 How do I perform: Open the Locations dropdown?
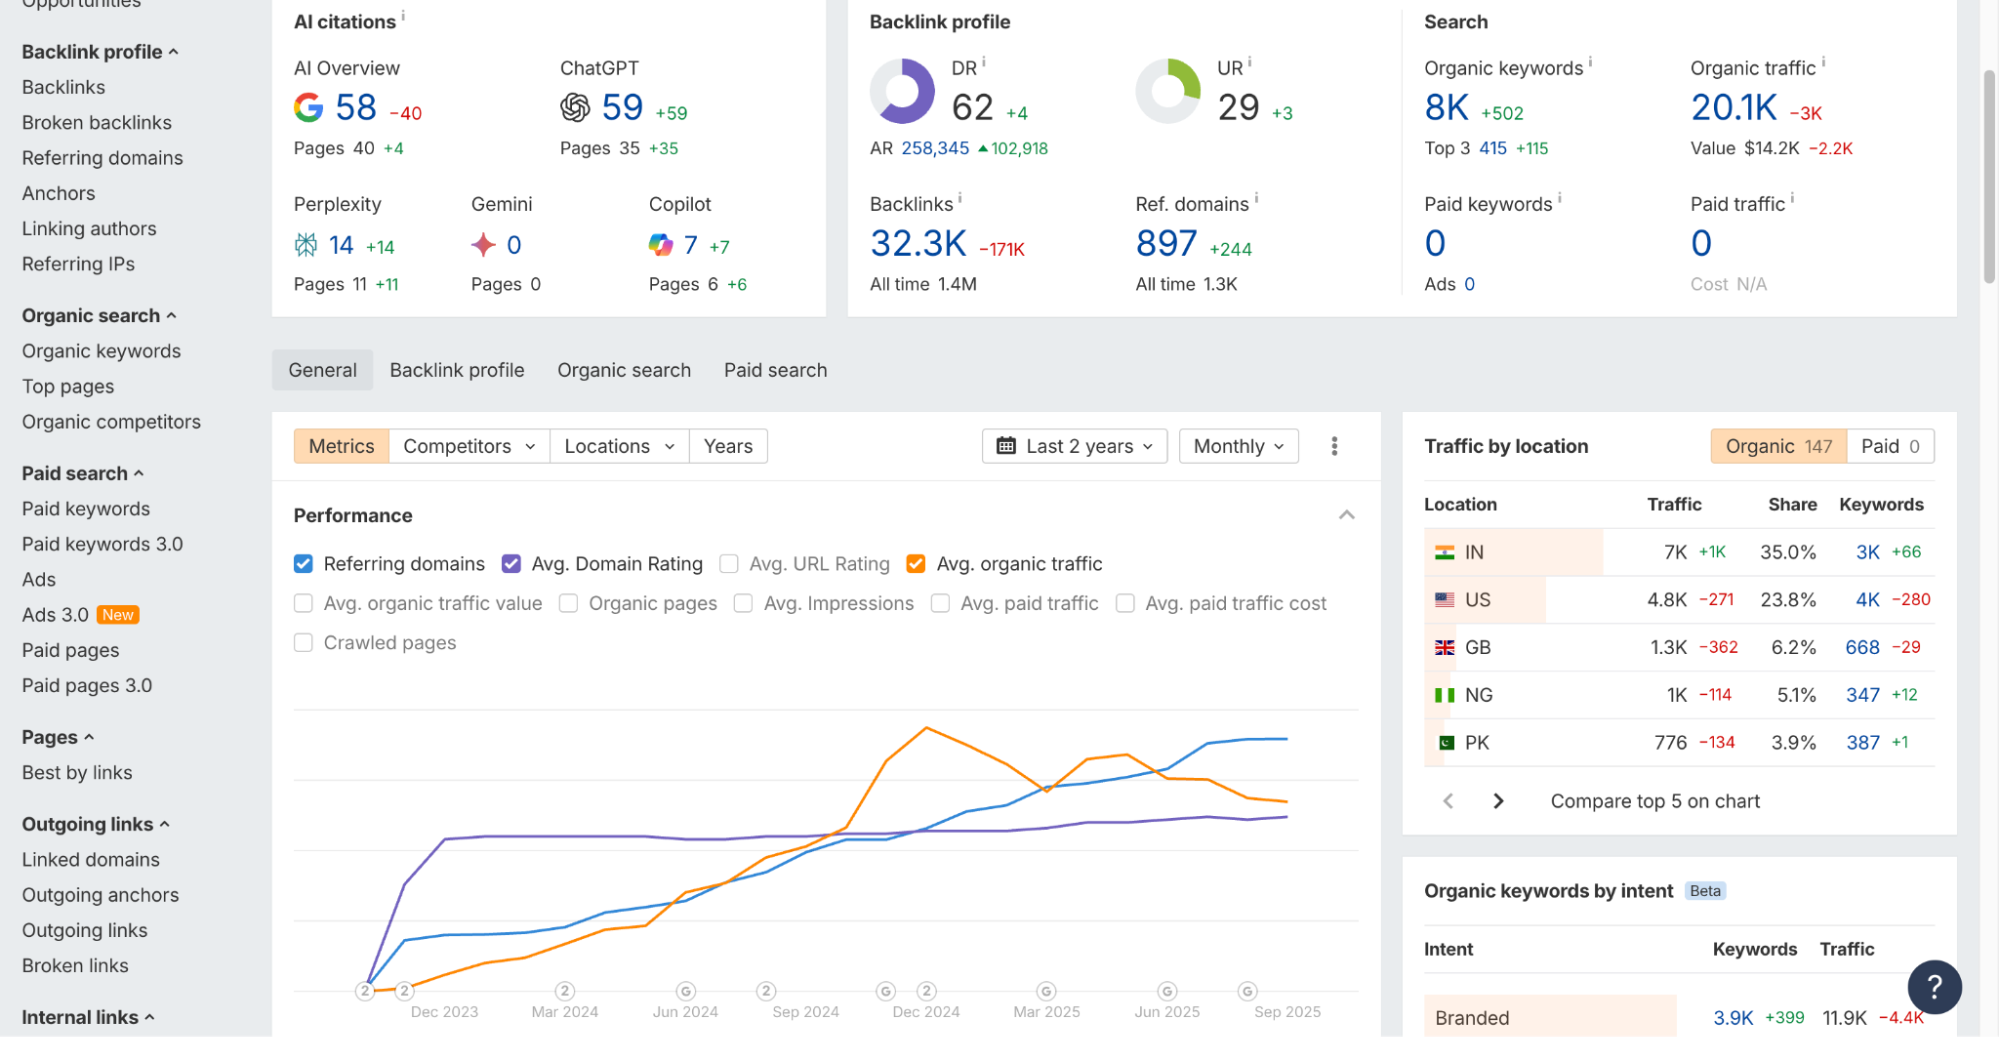(x=618, y=446)
